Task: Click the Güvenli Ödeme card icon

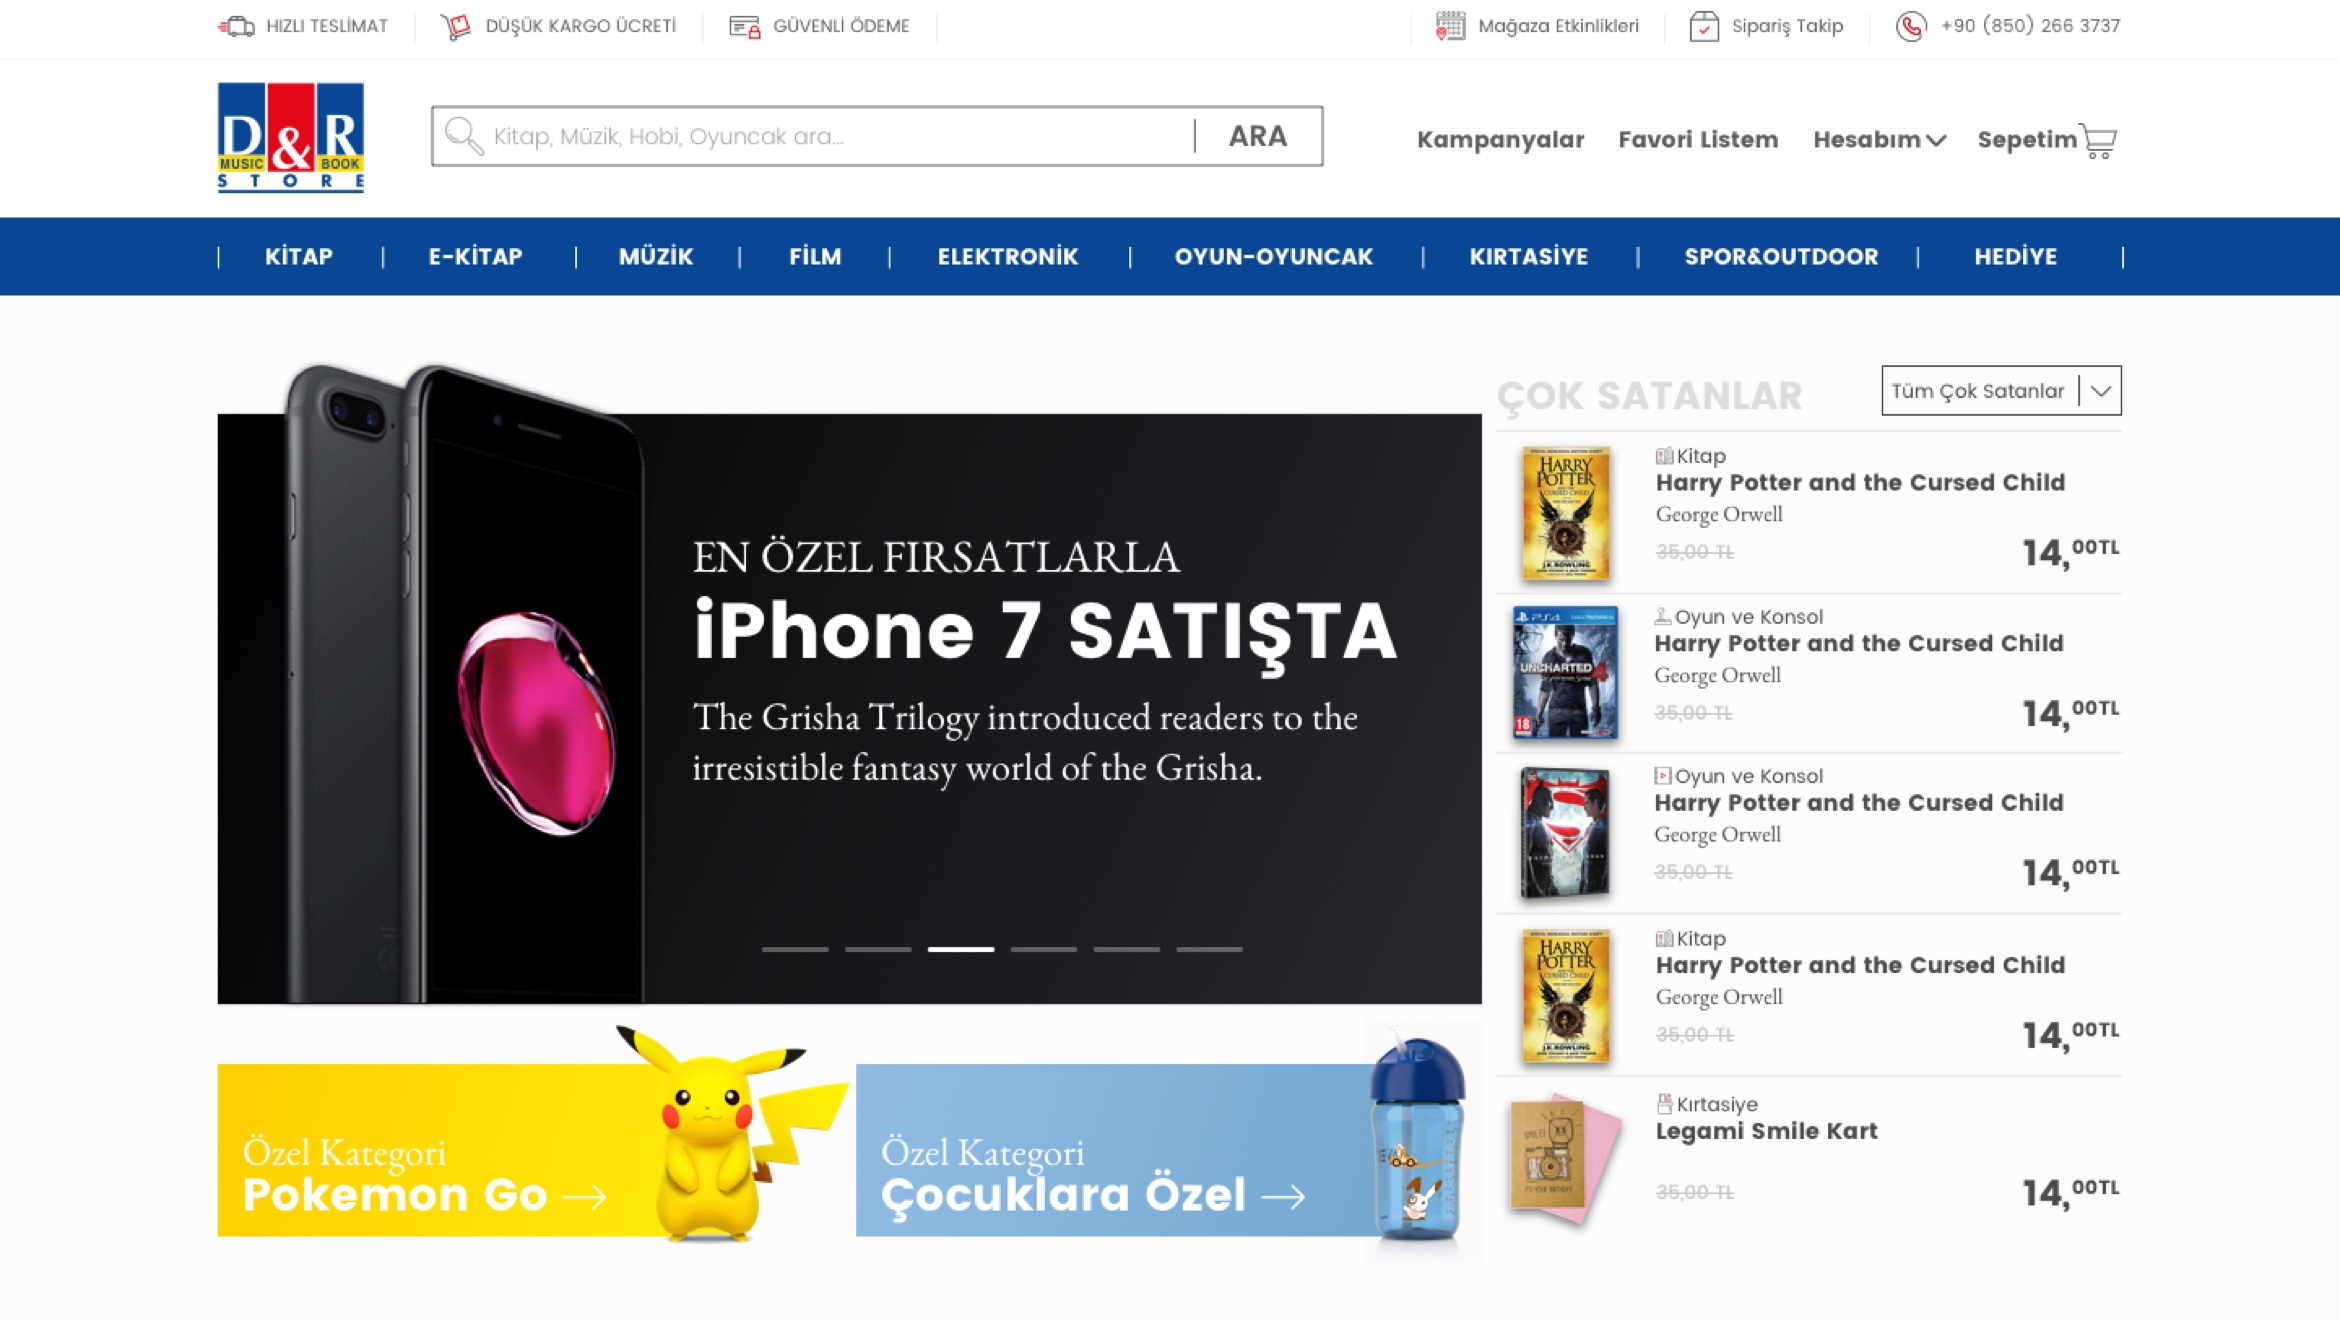Action: pyautogui.click(x=745, y=26)
